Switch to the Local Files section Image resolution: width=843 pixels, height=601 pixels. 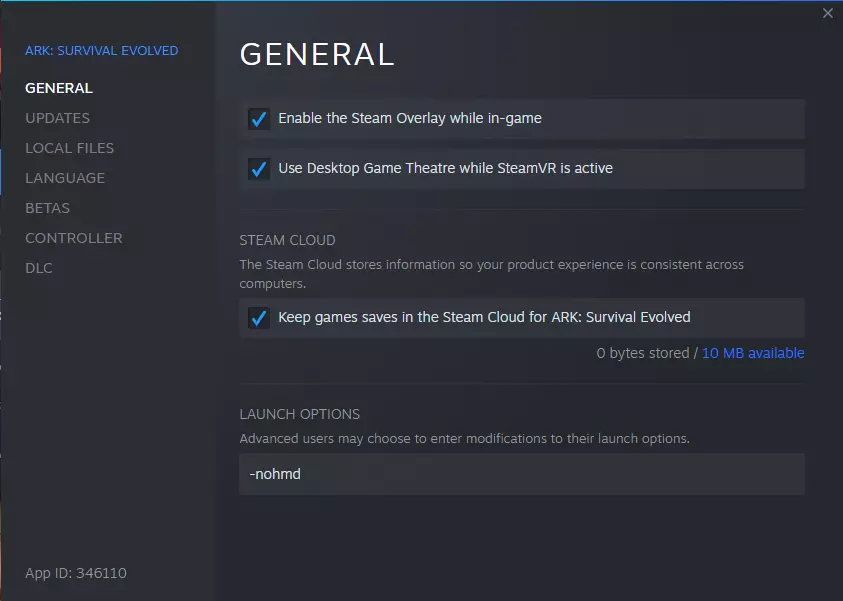[x=69, y=148]
